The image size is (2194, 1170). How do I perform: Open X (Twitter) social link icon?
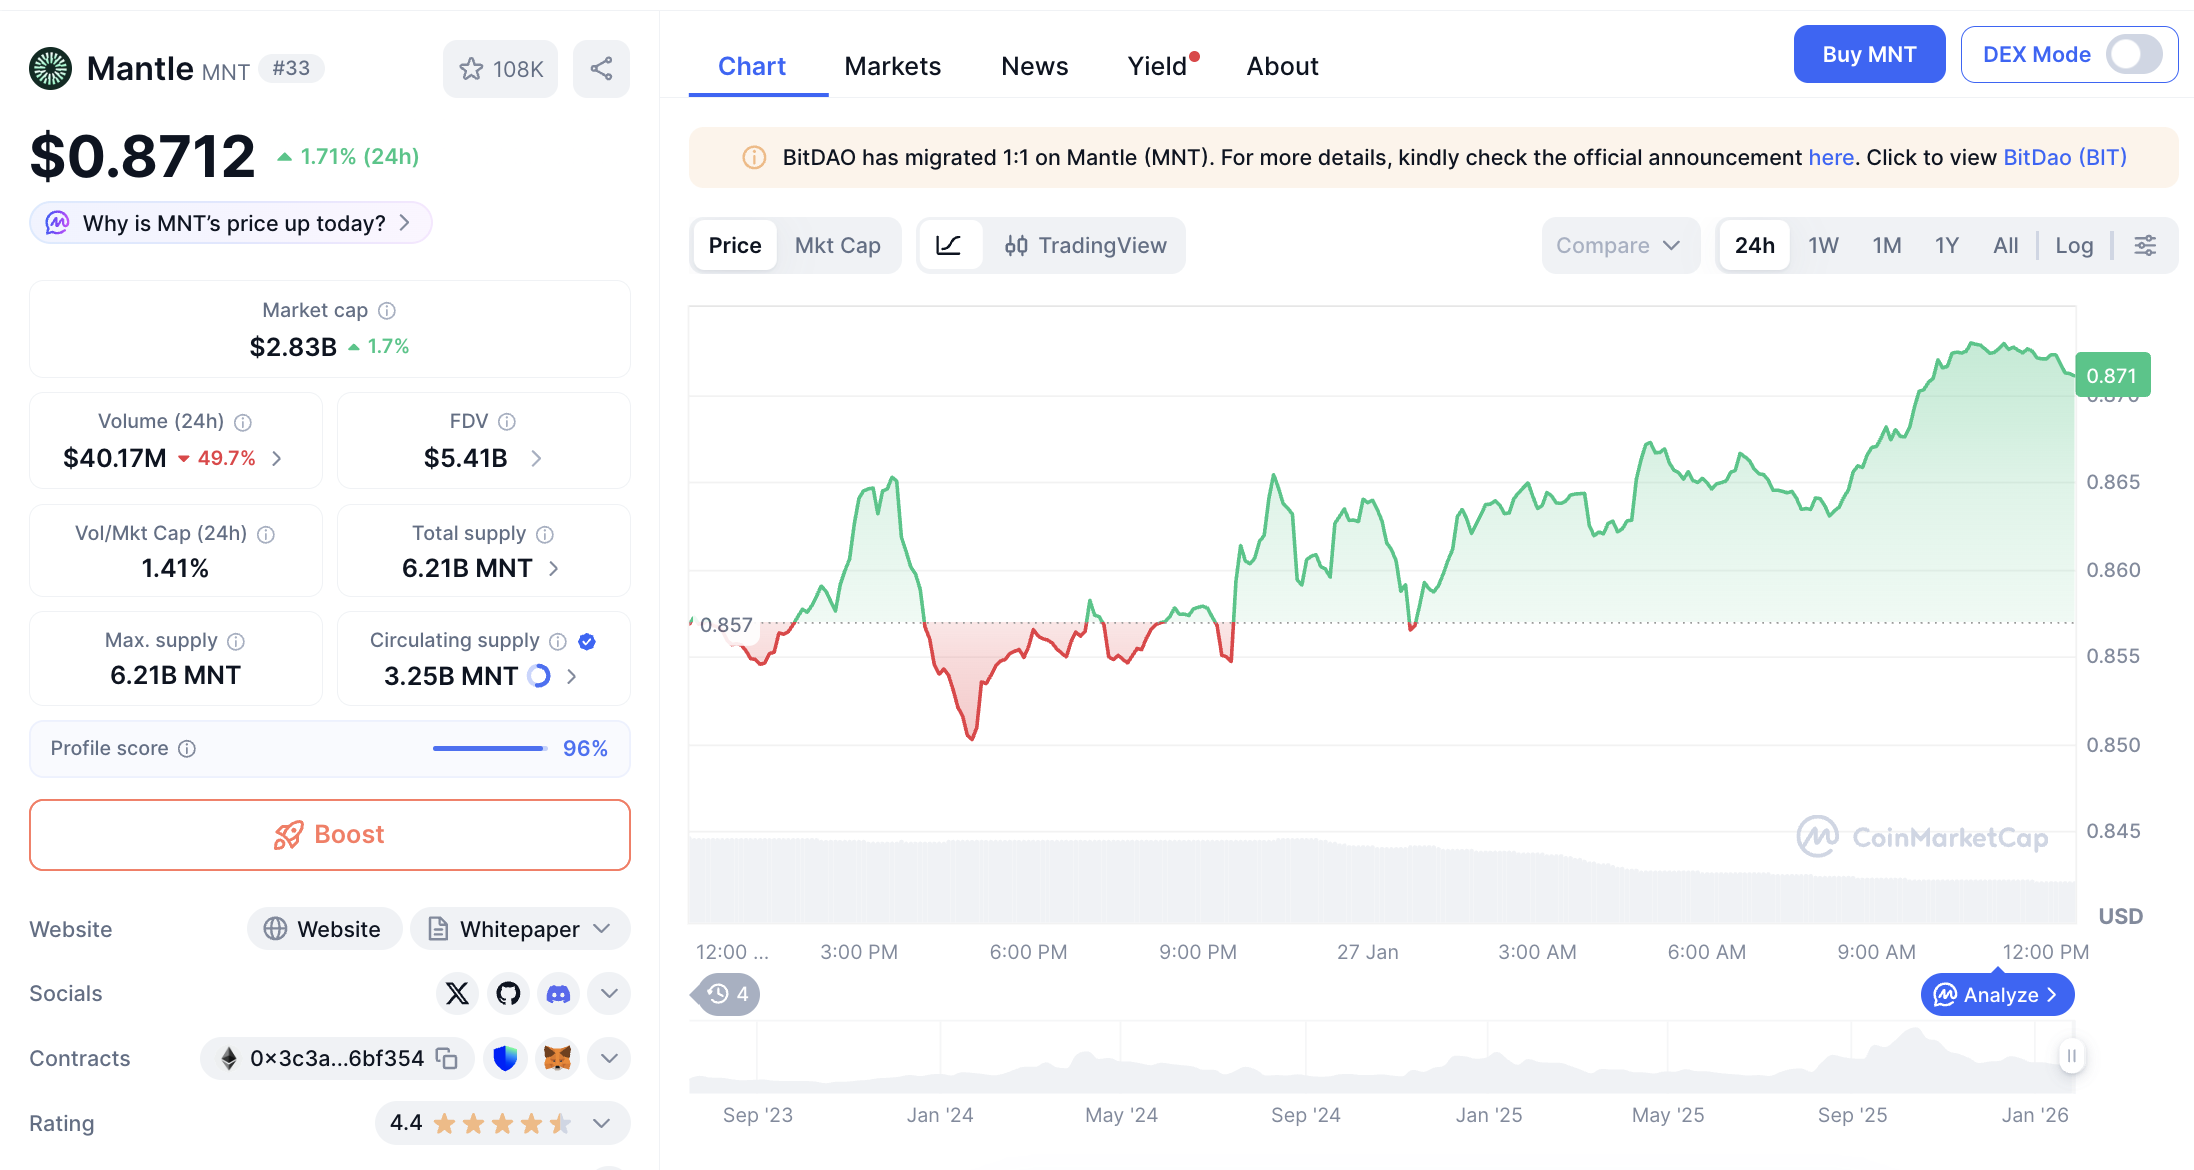(457, 993)
